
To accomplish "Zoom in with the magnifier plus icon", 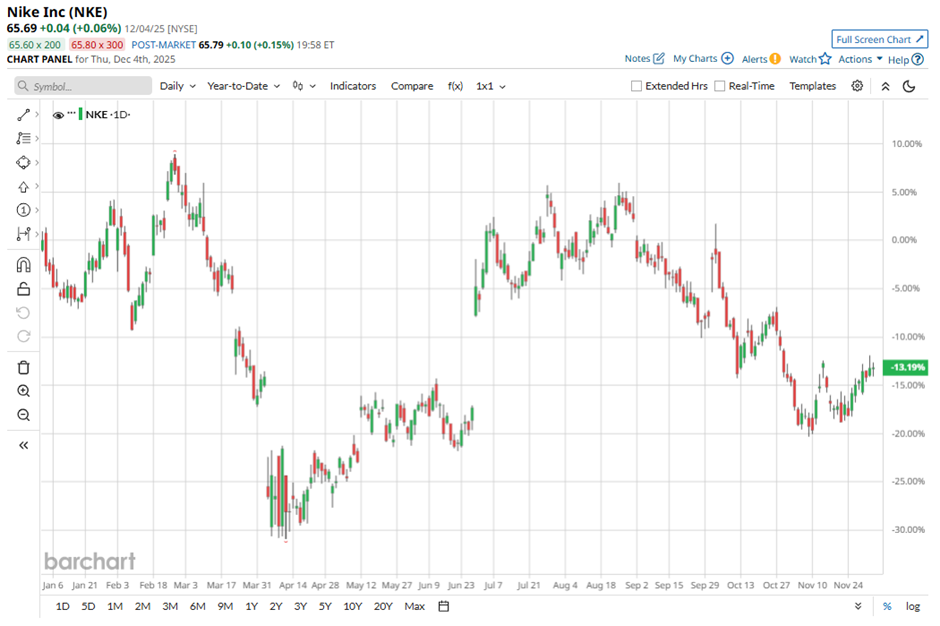I will point(23,391).
